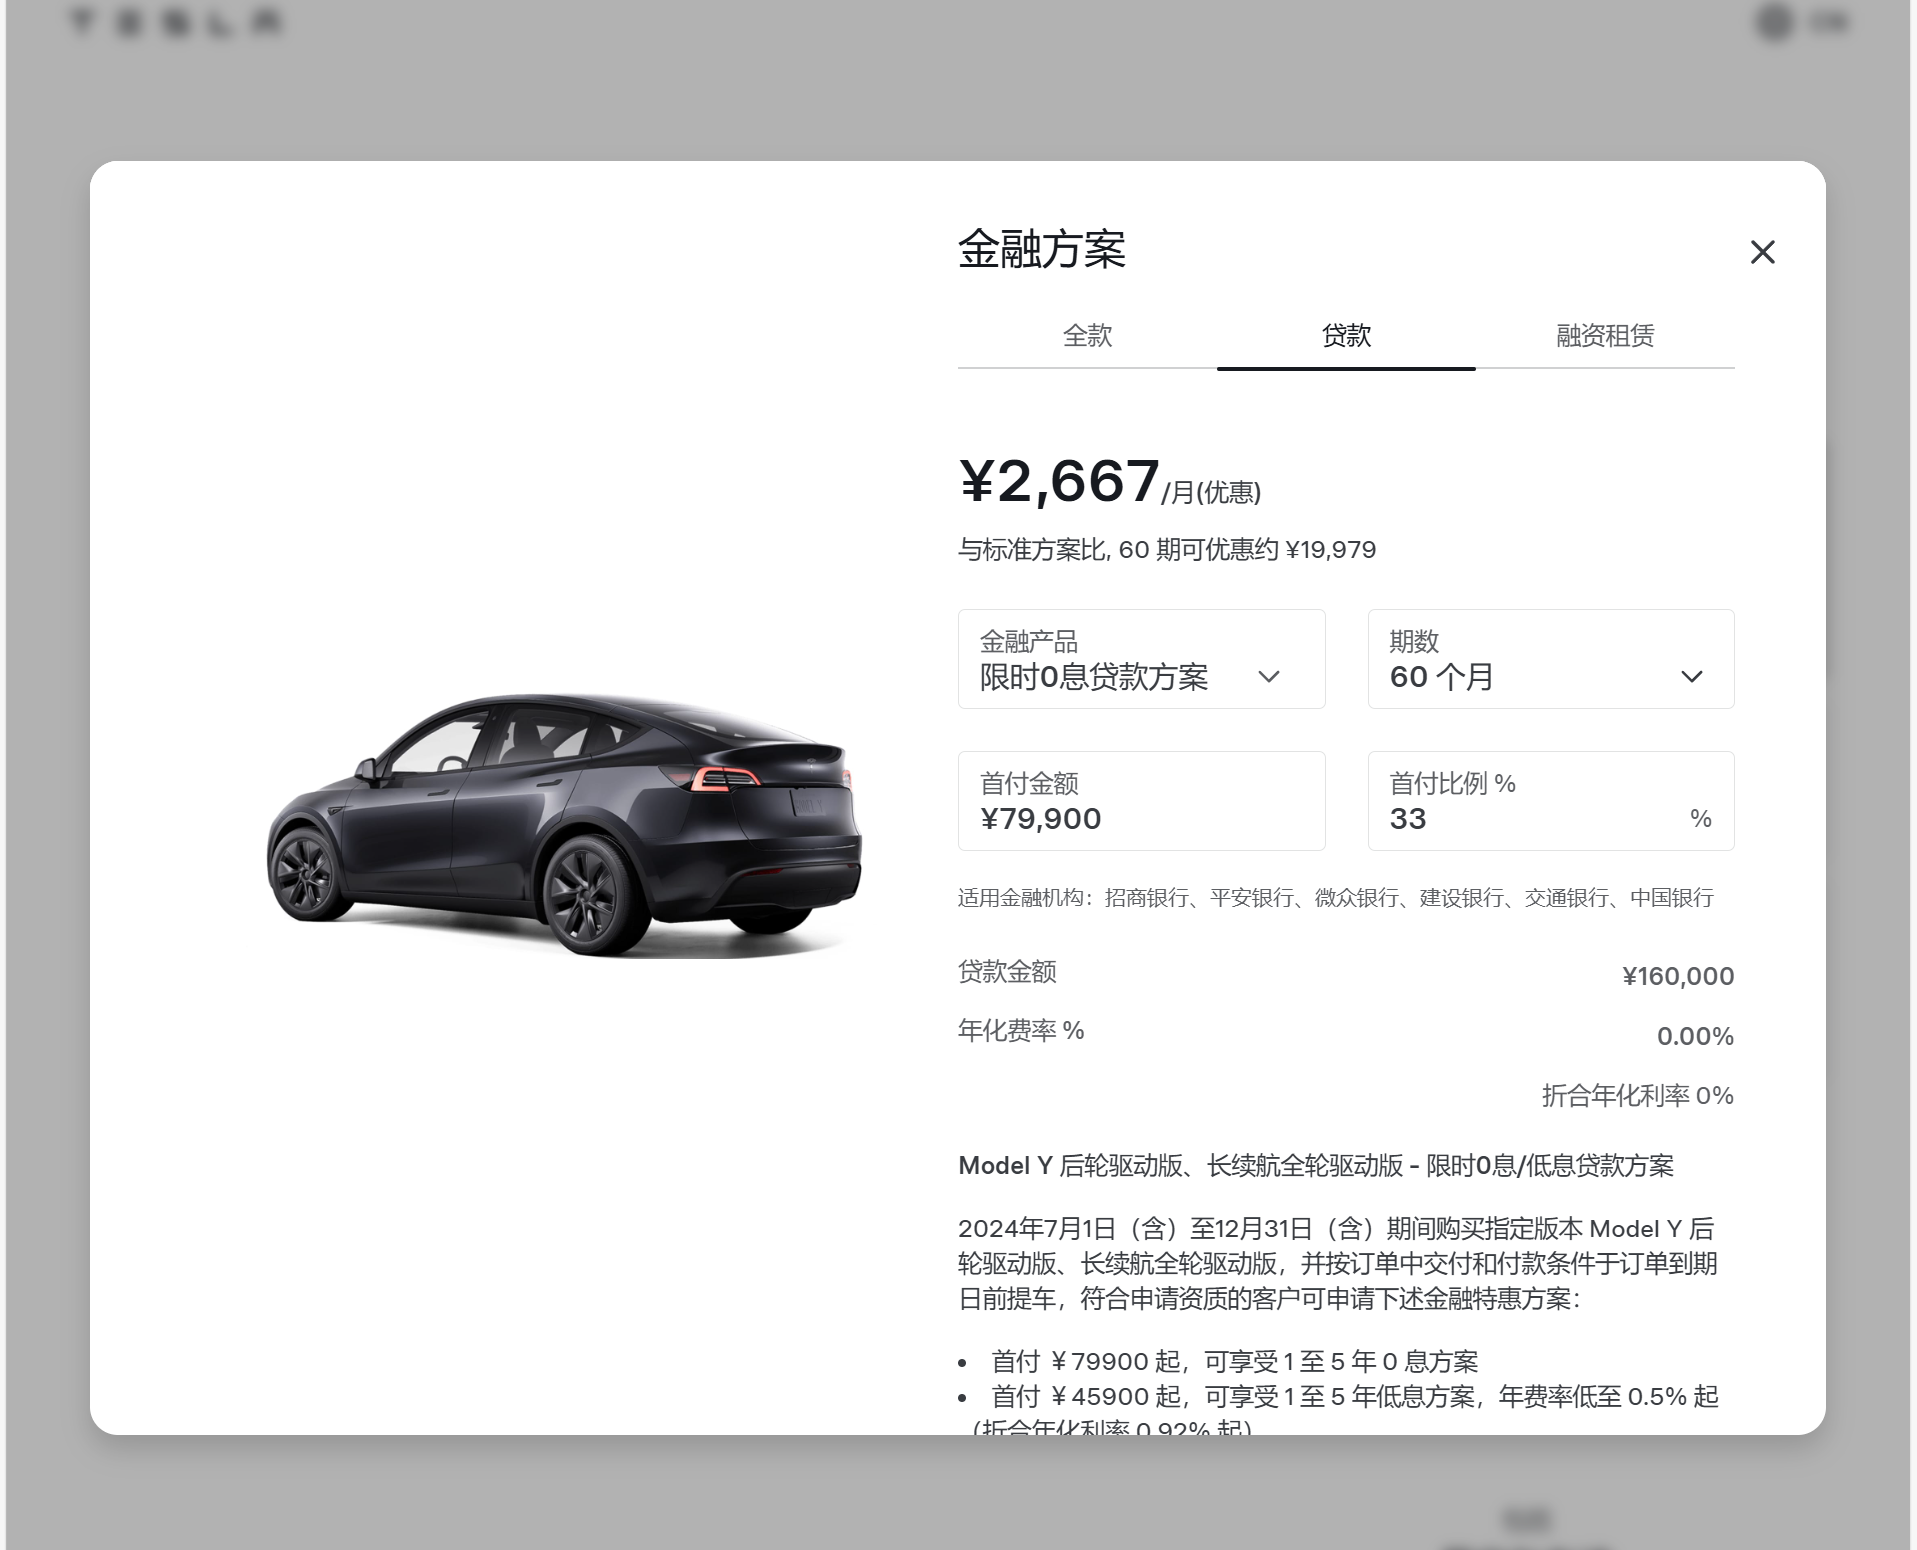Open the account icon at top right
Viewport: 1917px width, 1550px height.
point(1774,22)
